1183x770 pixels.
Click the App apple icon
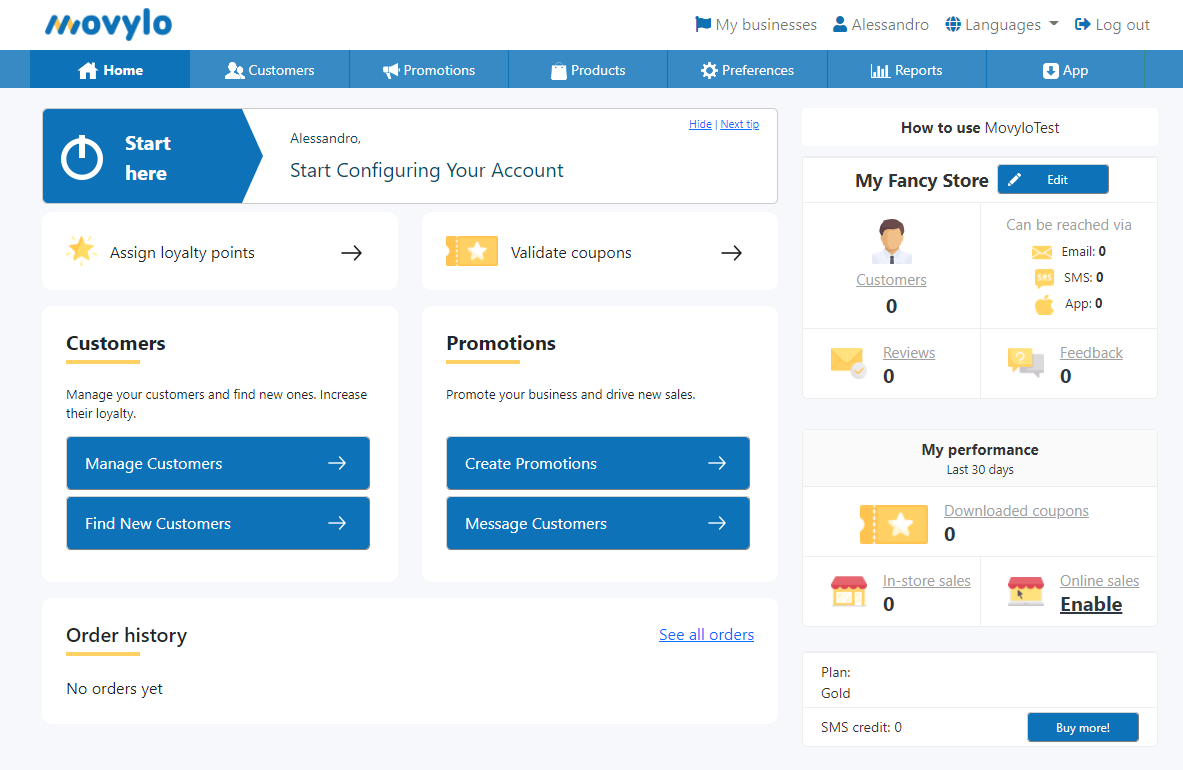coord(1044,305)
